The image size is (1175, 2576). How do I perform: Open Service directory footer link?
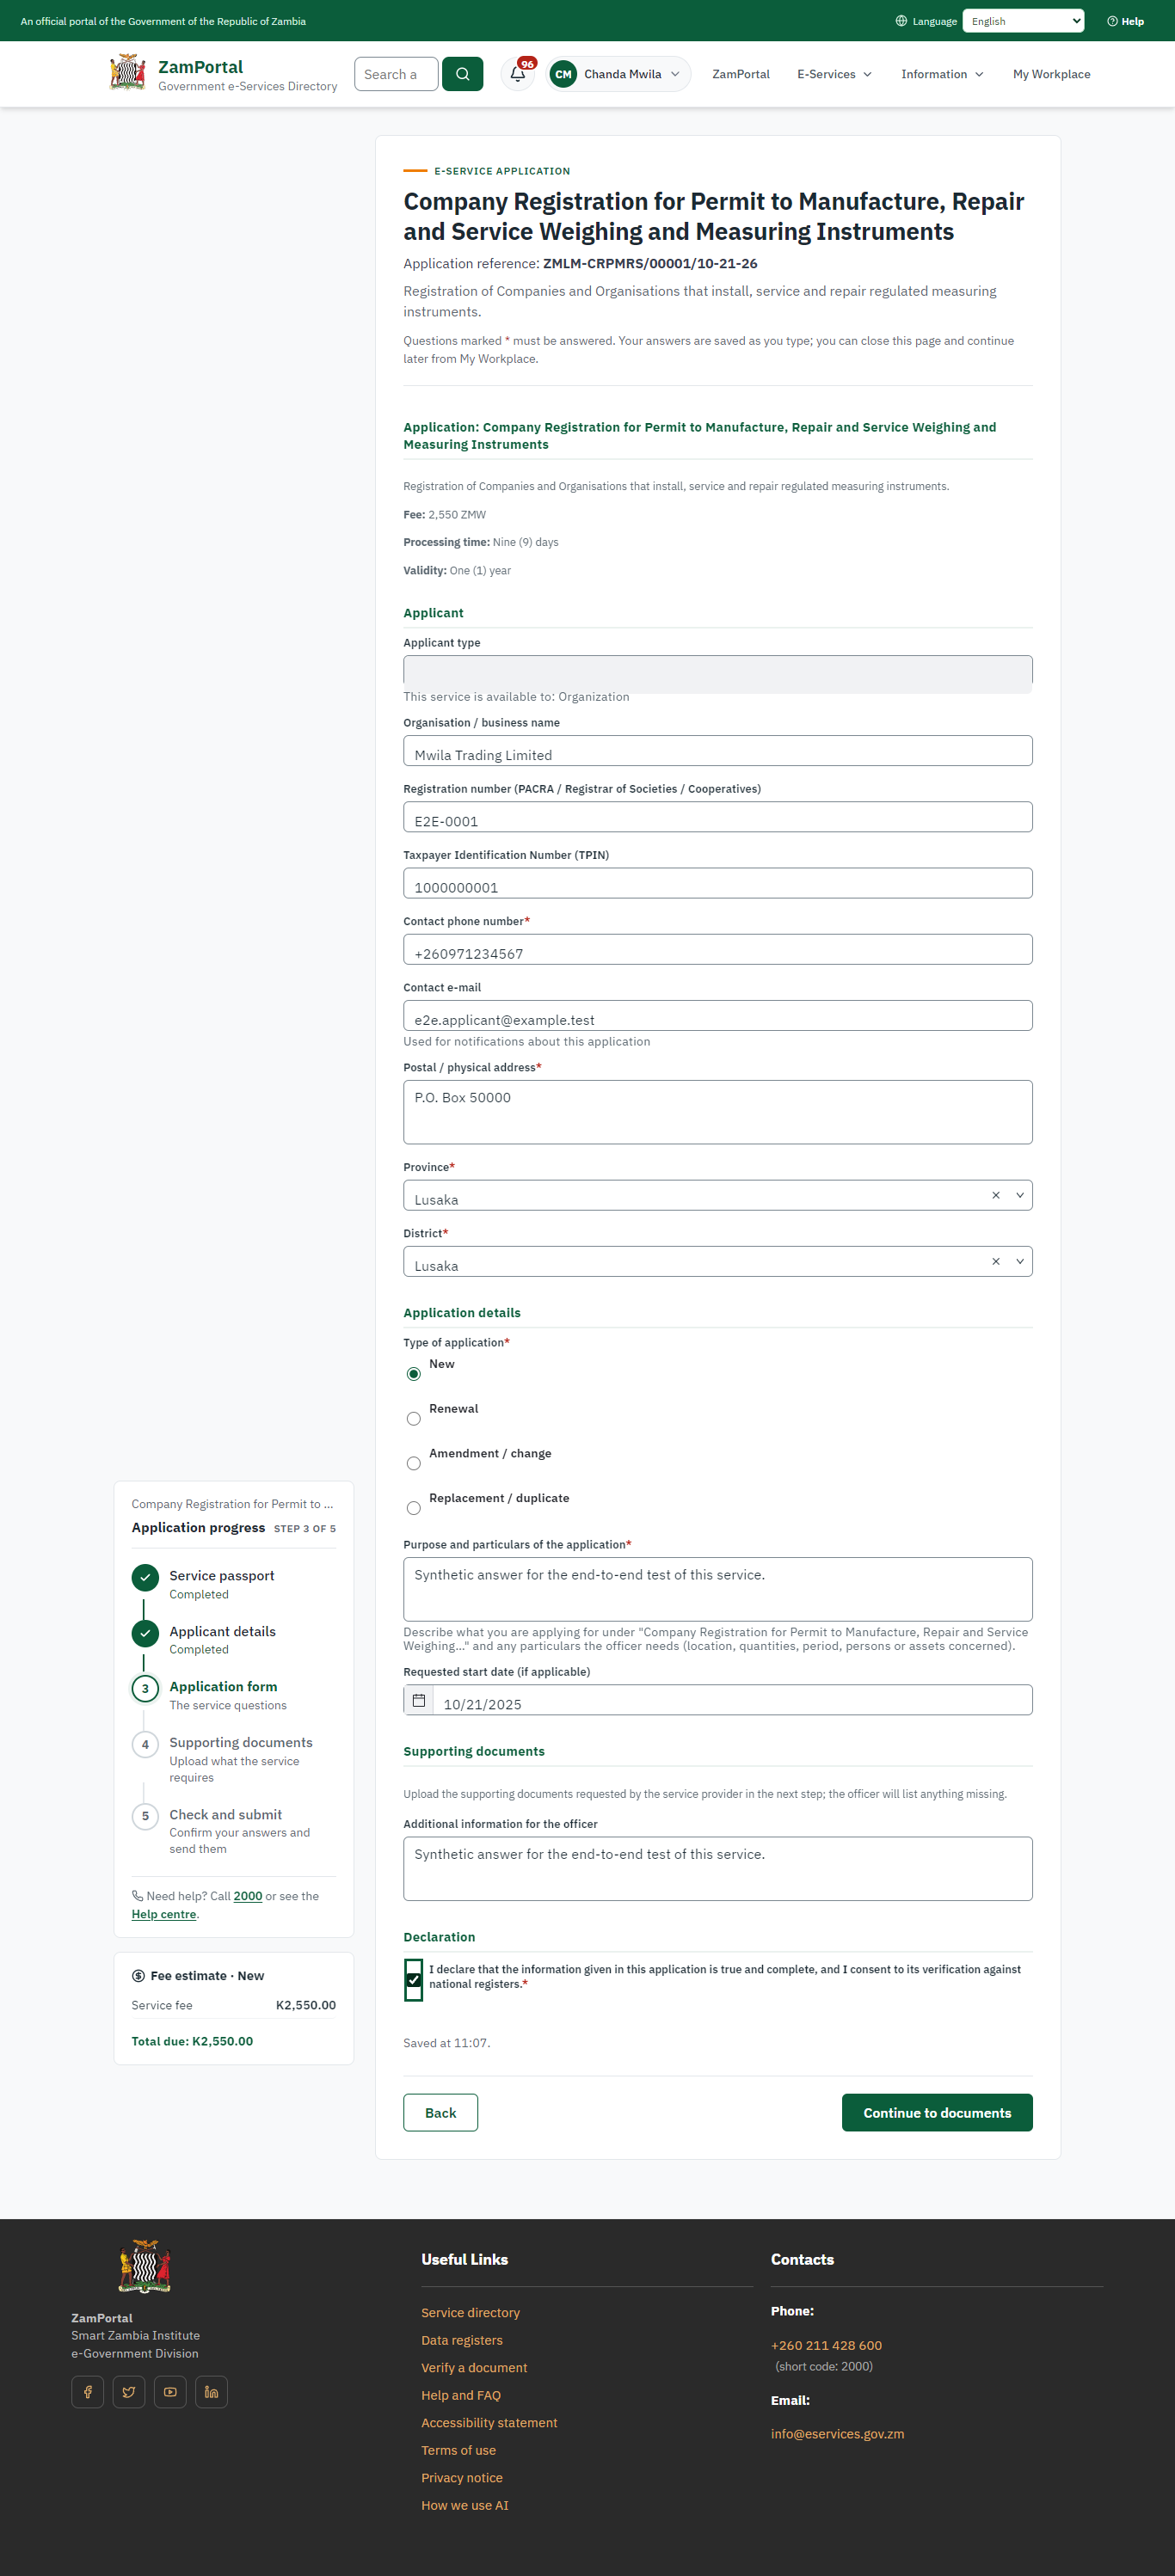(x=471, y=2313)
